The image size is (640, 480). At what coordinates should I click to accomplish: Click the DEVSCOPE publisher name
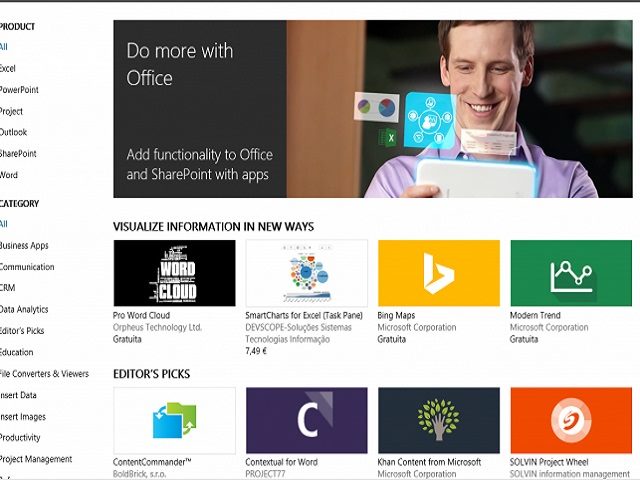(298, 333)
